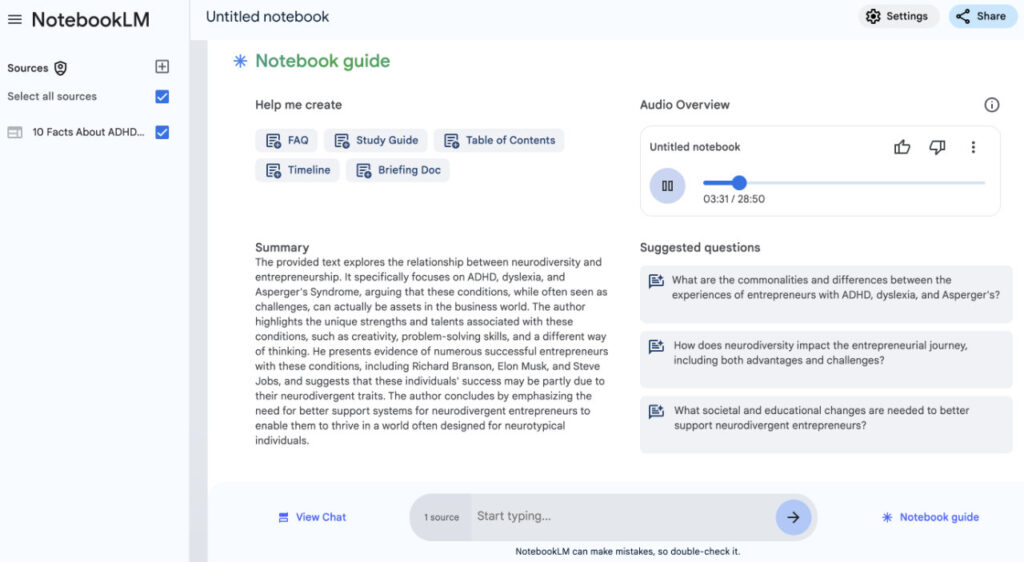Click the Start typing input field

tap(620, 517)
